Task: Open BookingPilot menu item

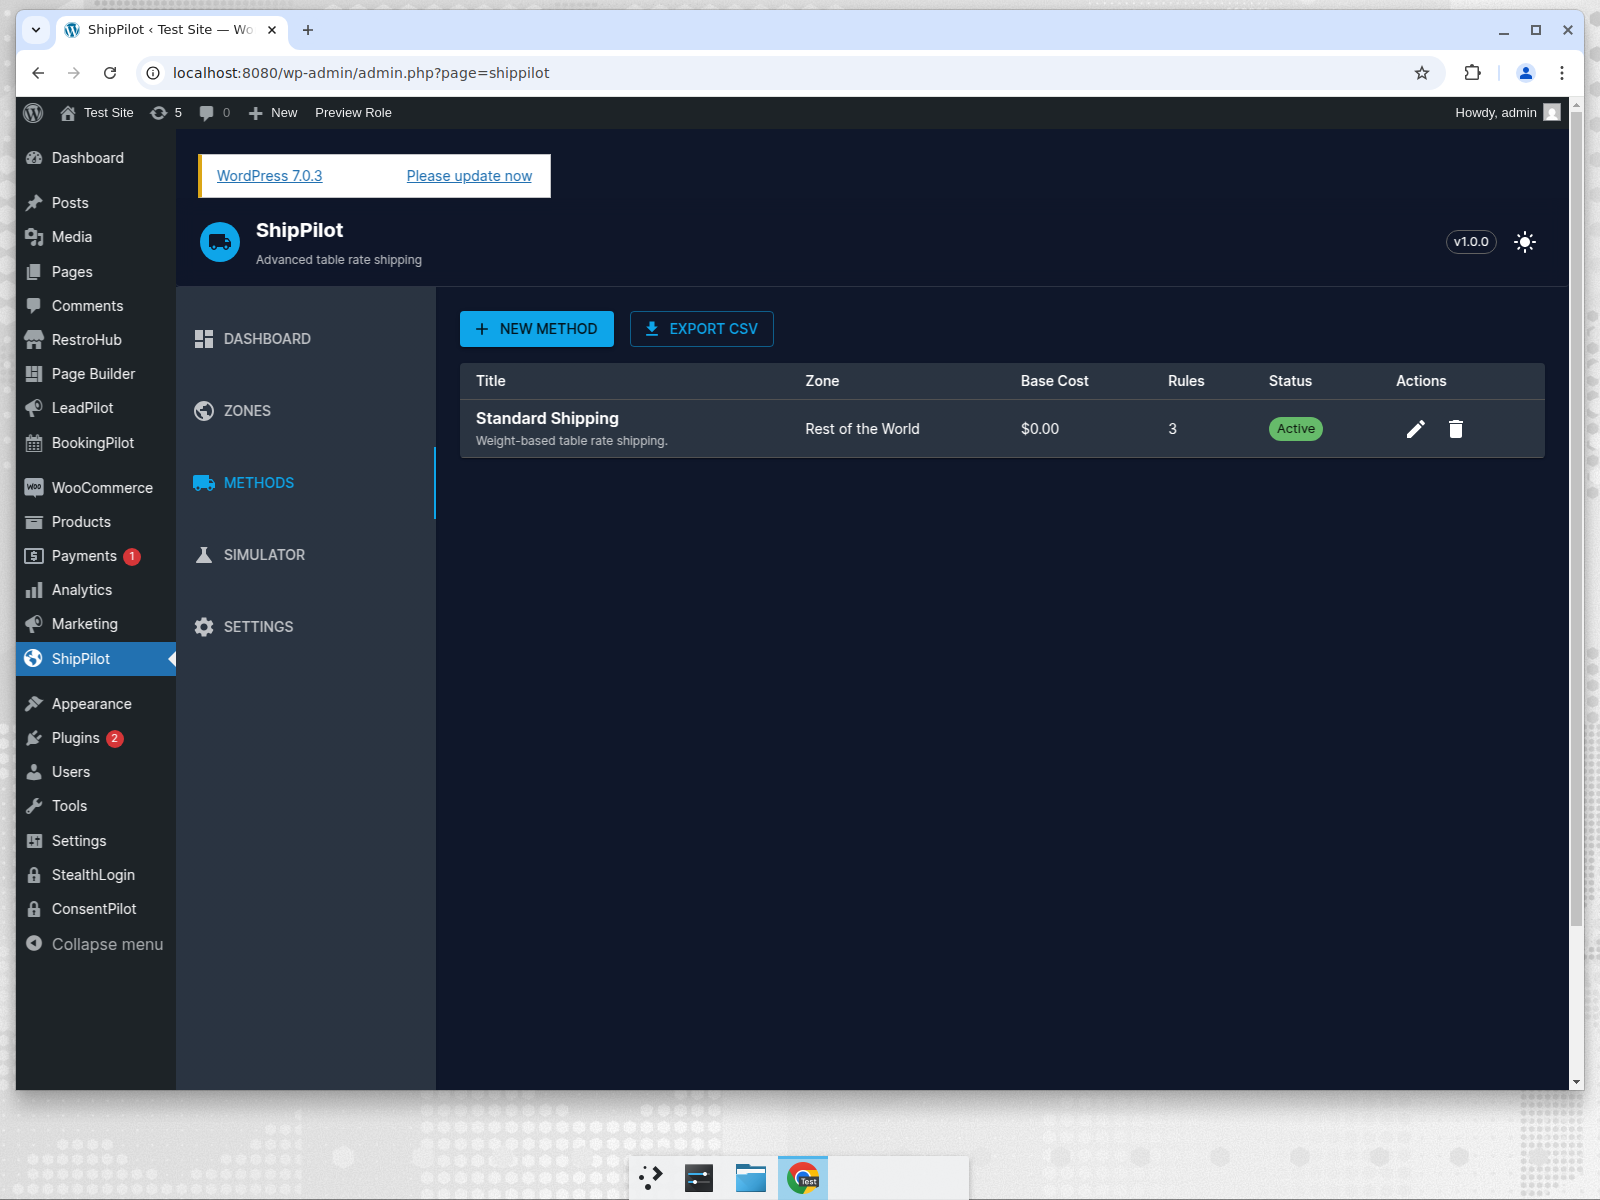Action: [x=96, y=443]
